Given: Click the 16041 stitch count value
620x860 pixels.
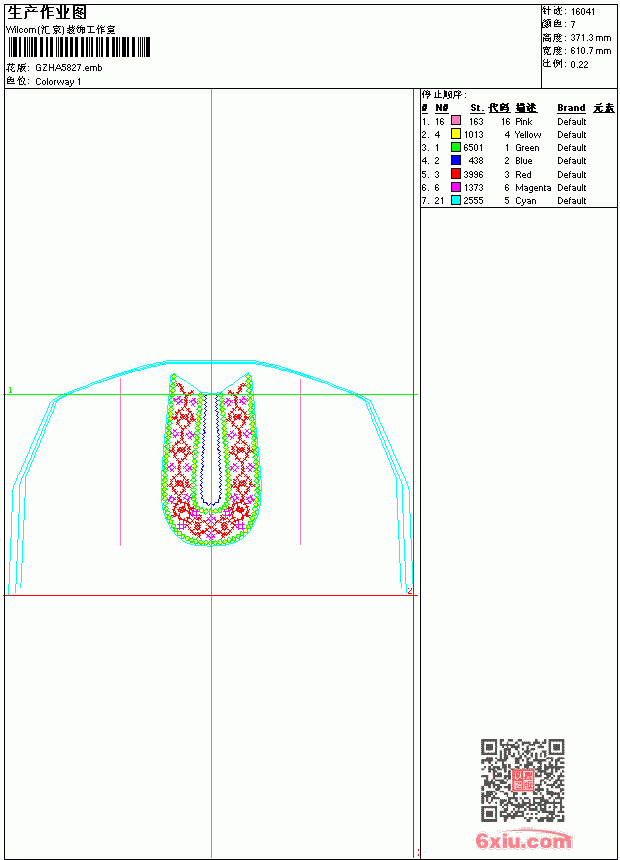Looking at the screenshot, I should pos(583,12).
